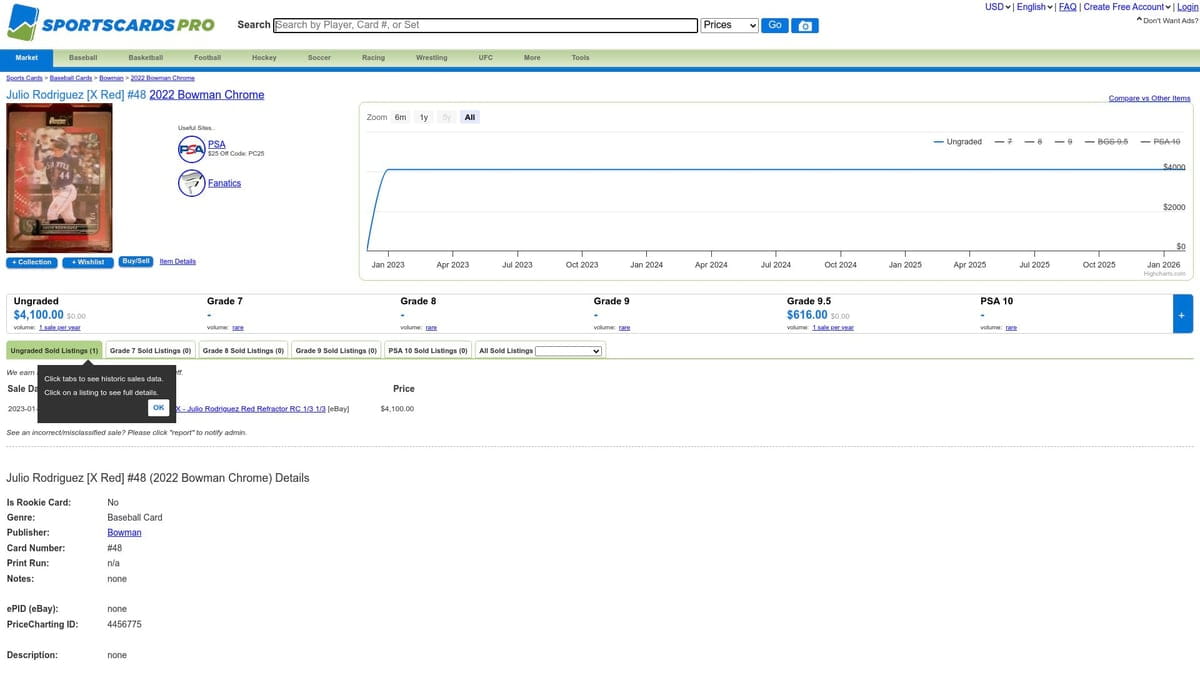Image resolution: width=1200 pixels, height=675 pixels.
Task: Open the Wrestling menu
Action: pyautogui.click(x=432, y=58)
